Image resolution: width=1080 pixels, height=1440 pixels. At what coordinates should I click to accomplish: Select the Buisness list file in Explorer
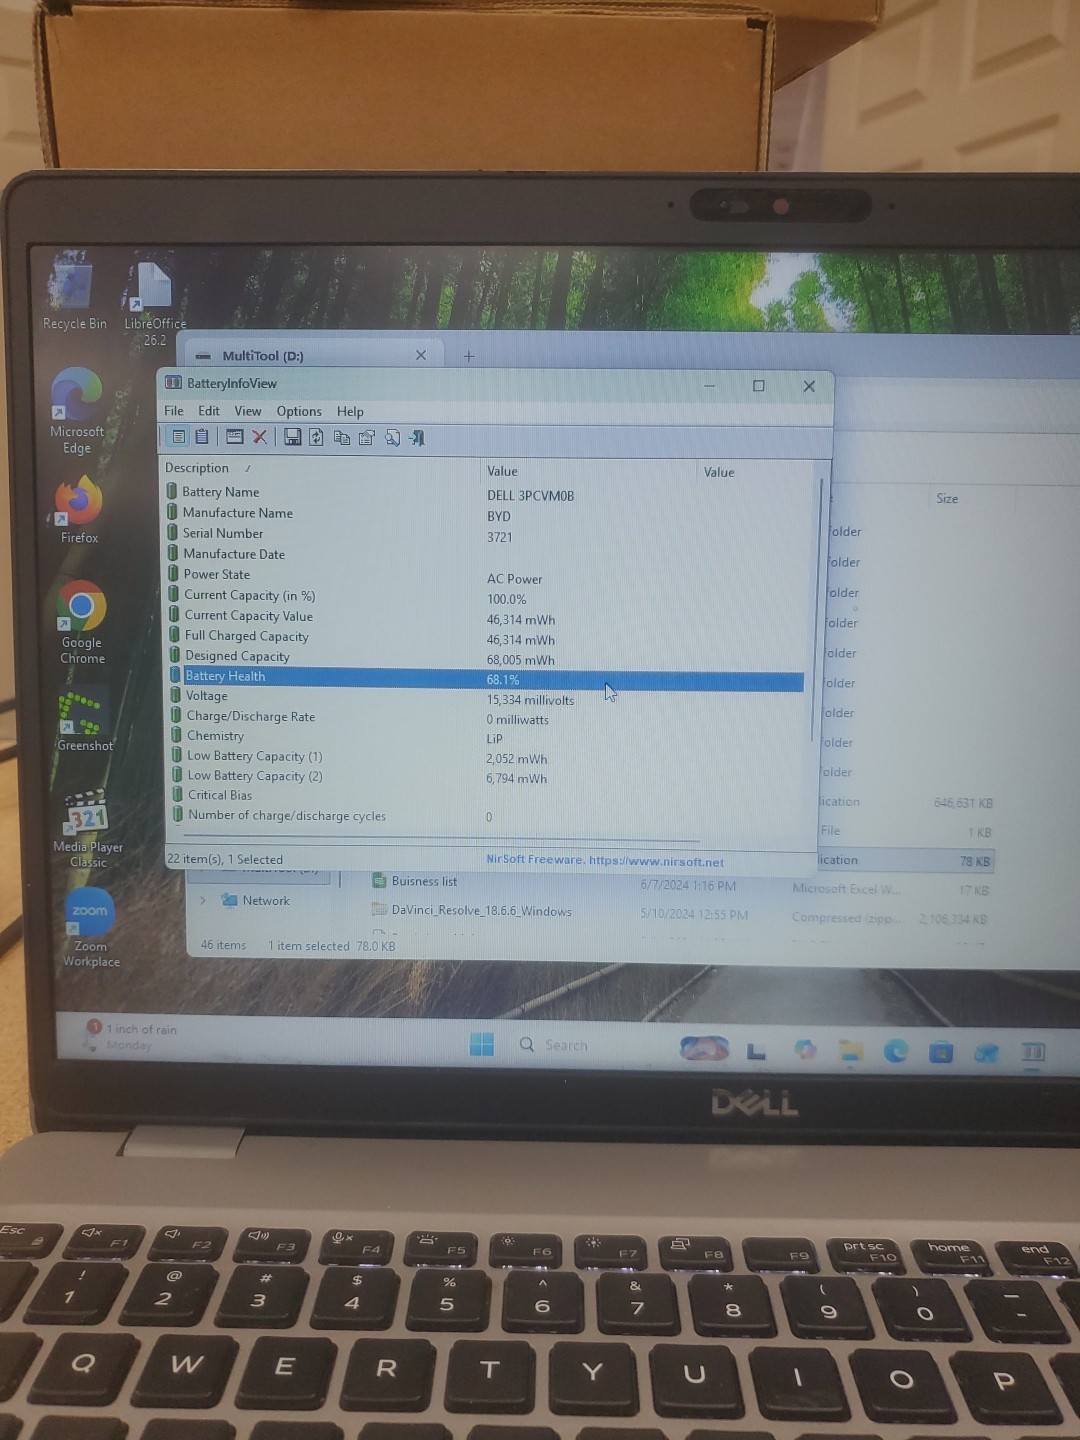(x=414, y=881)
